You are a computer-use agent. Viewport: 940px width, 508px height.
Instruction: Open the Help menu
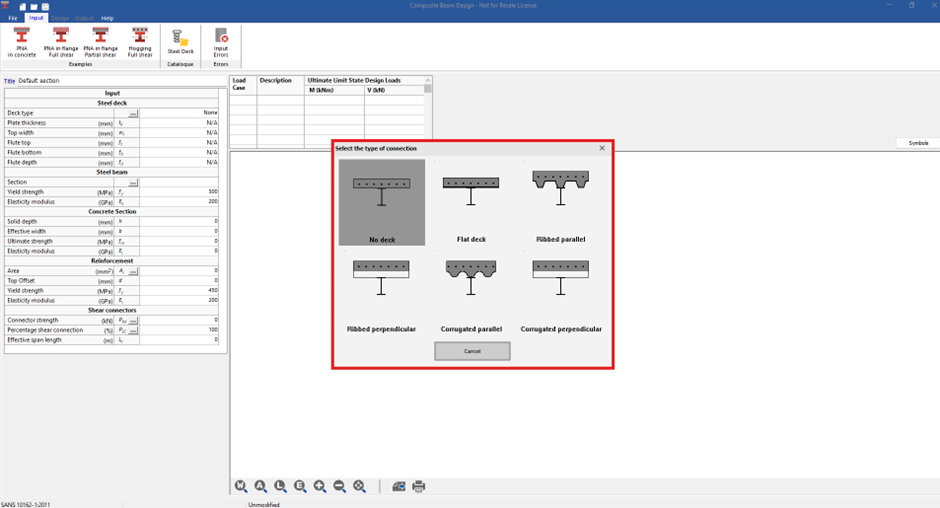107,18
